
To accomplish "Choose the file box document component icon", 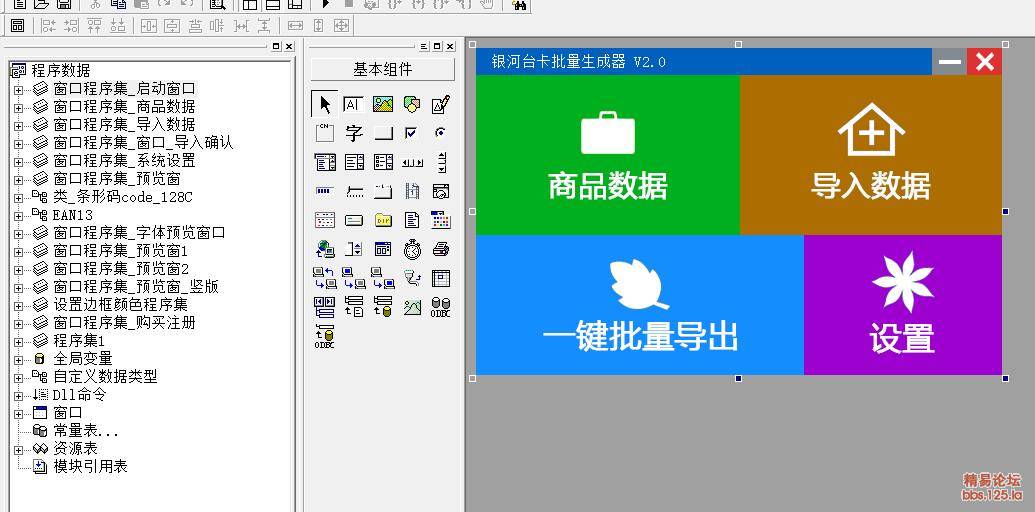I will pyautogui.click(x=412, y=220).
